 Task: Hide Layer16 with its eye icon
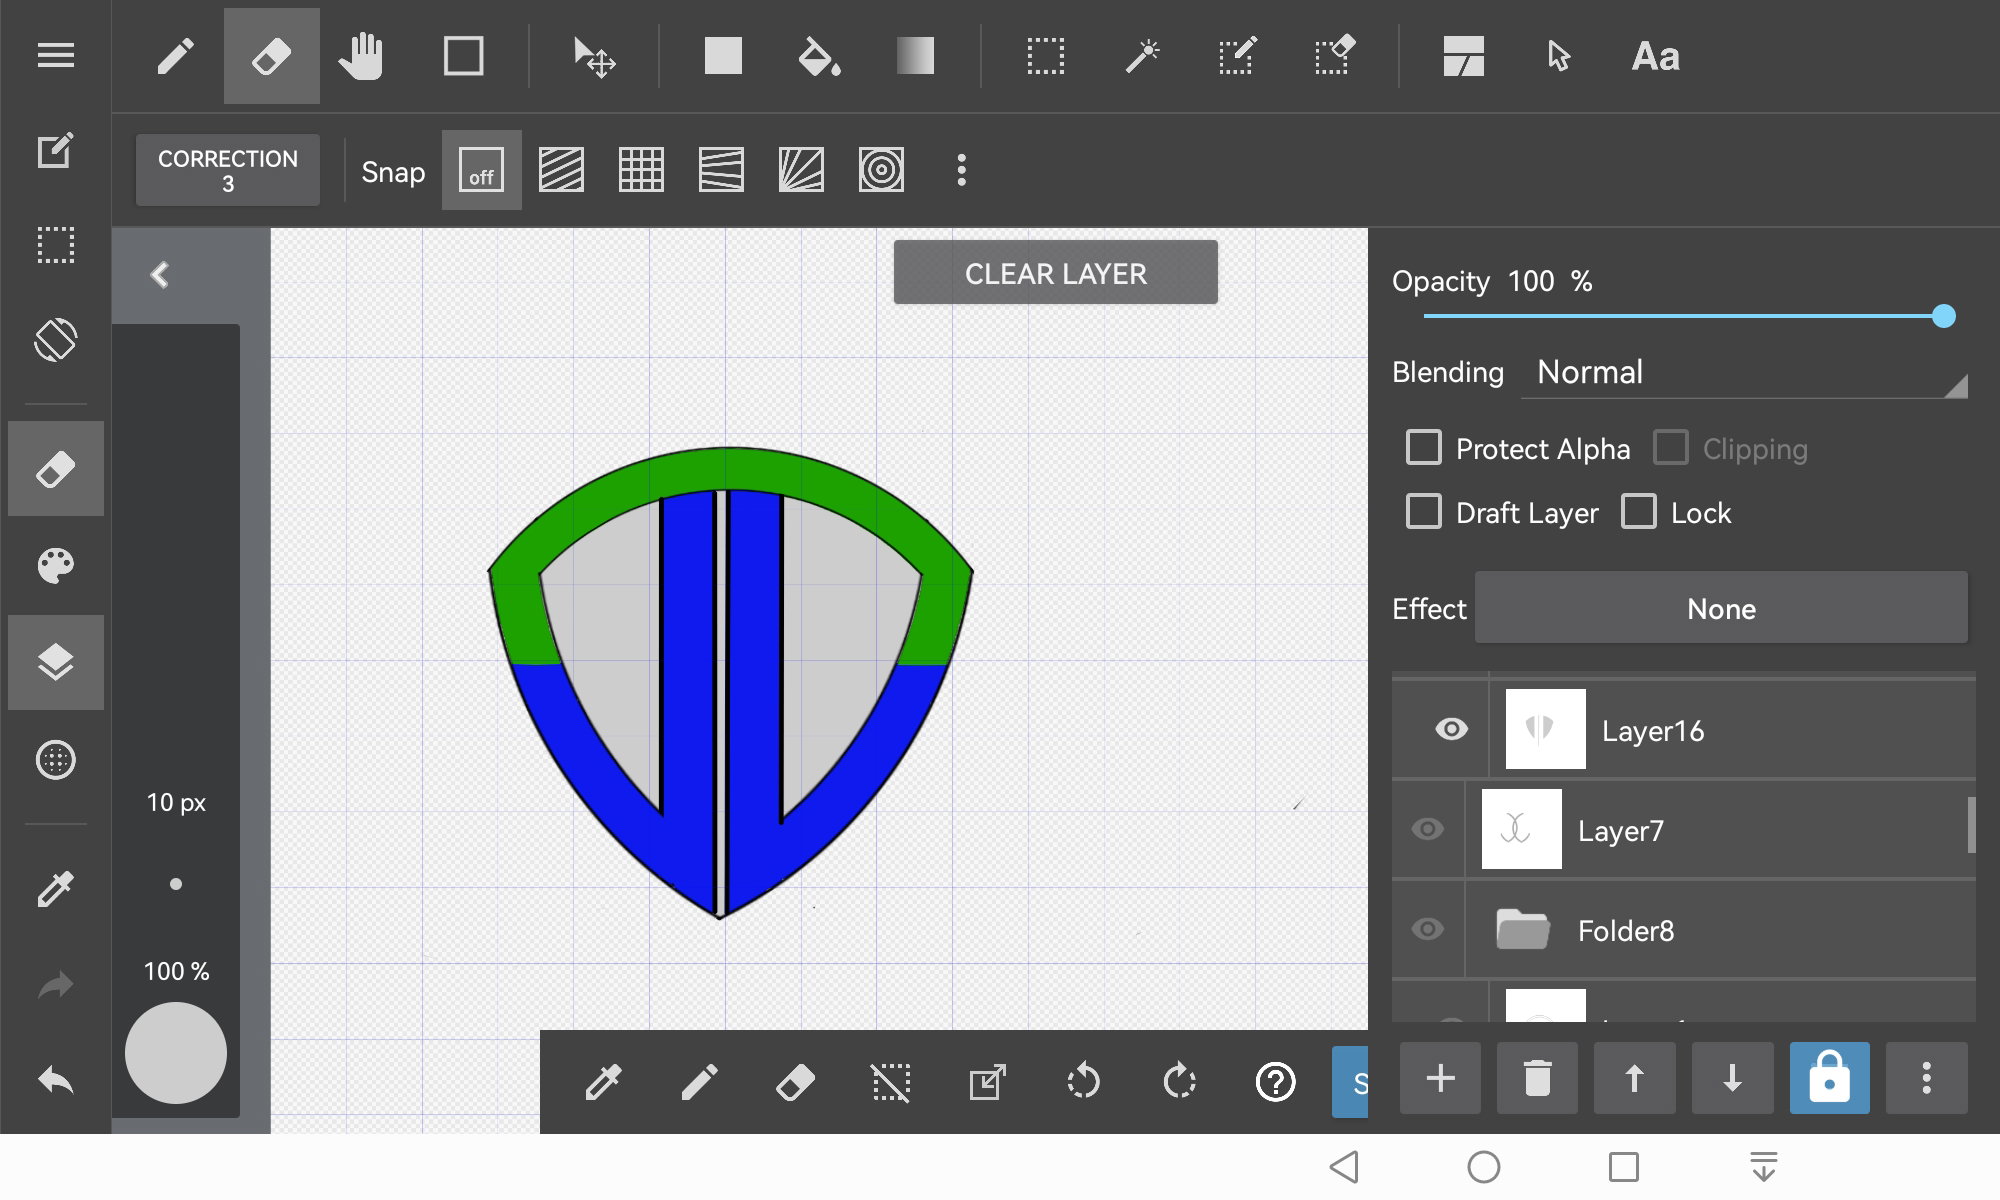(1451, 729)
